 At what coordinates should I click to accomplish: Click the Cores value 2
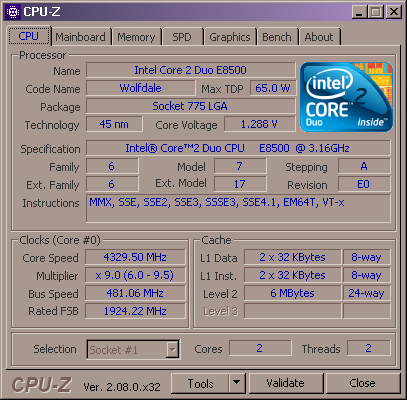tap(260, 348)
